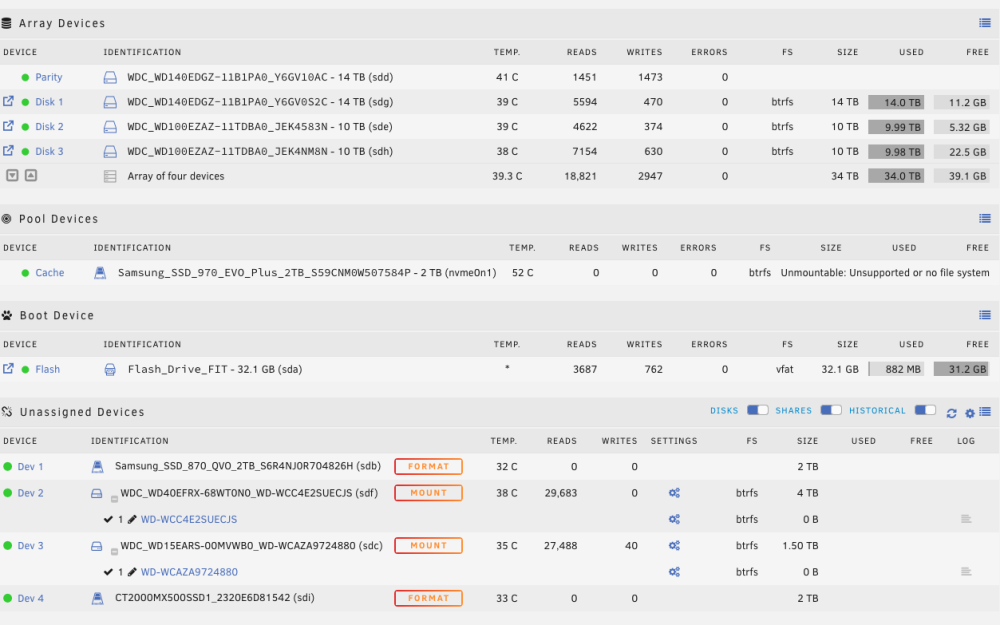The image size is (1000, 625).
Task: Toggle the SHARES switch
Action: pyautogui.click(x=831, y=410)
